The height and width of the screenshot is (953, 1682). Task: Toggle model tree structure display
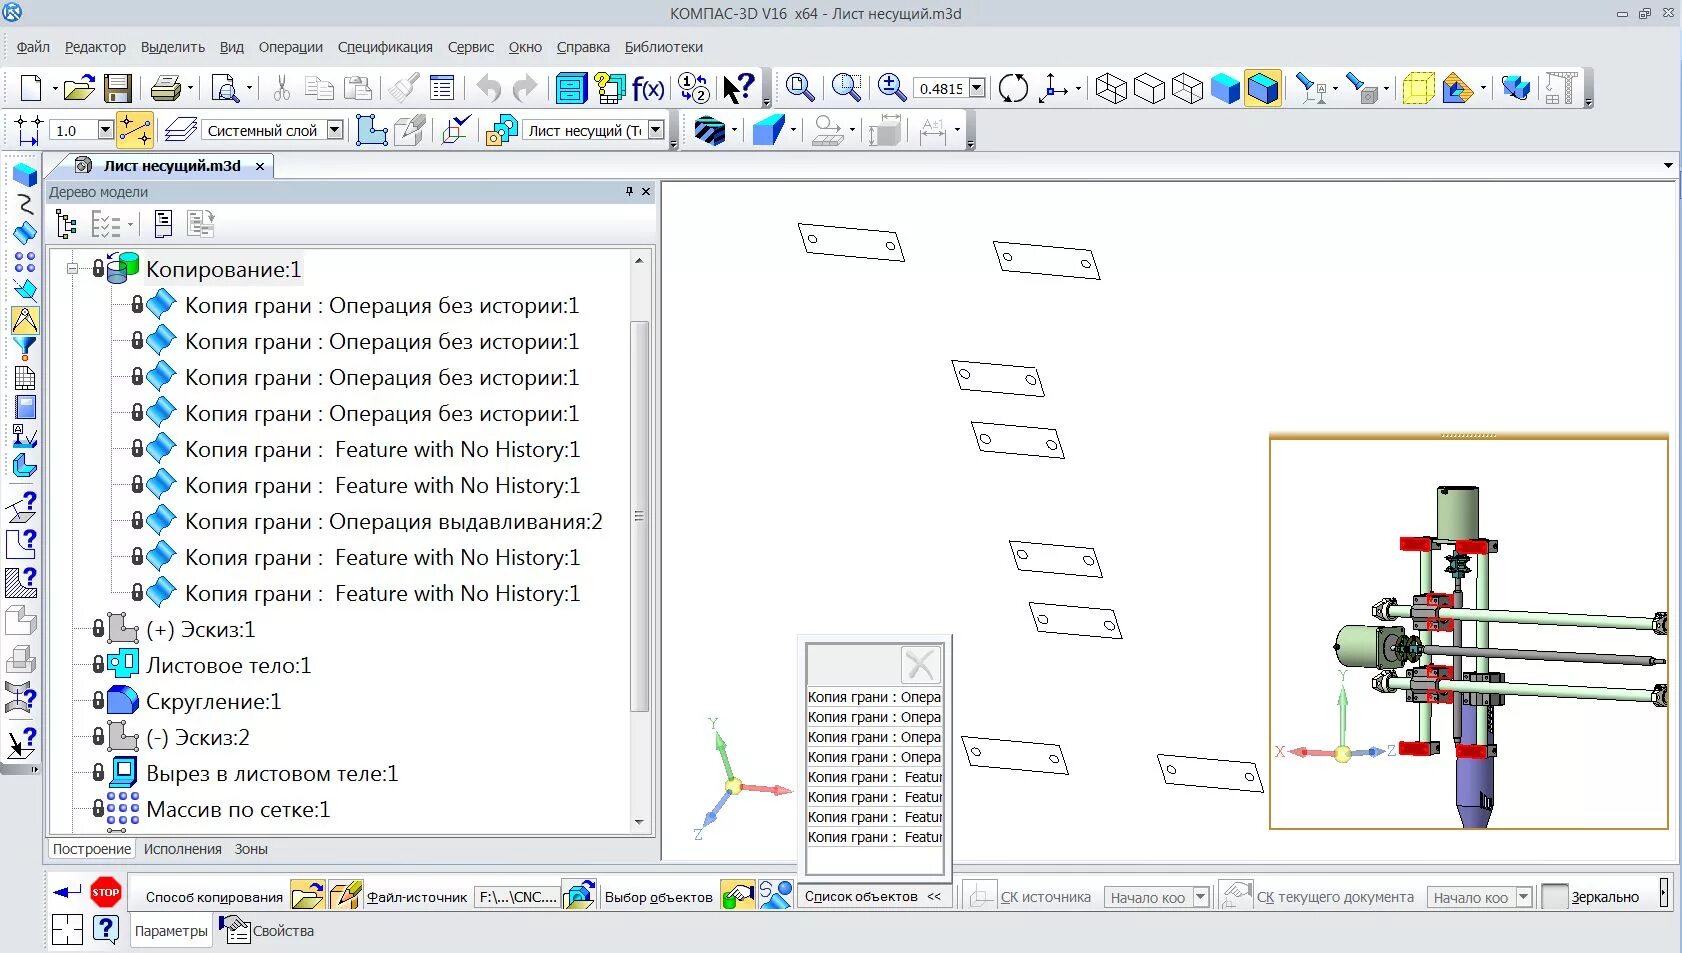[x=66, y=223]
